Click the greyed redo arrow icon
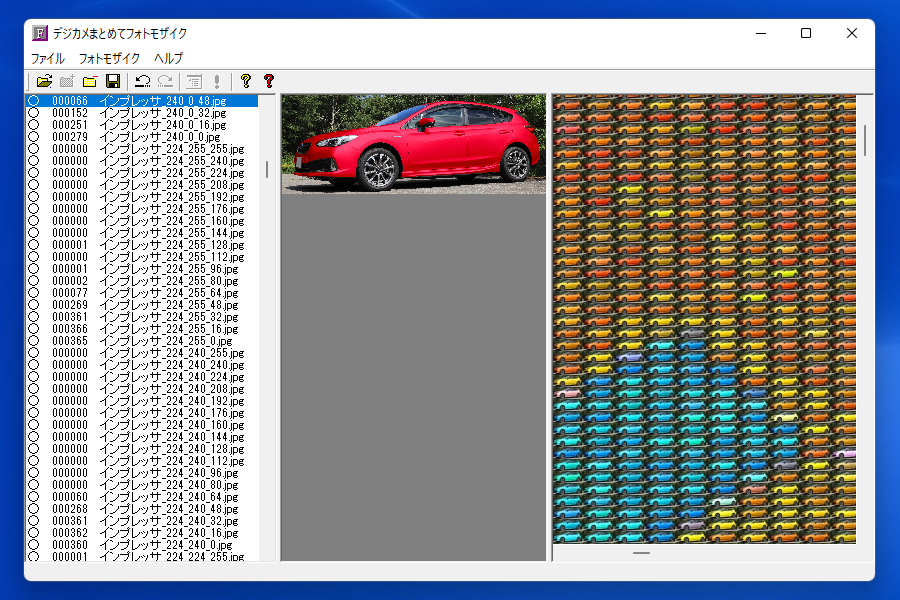 165,82
